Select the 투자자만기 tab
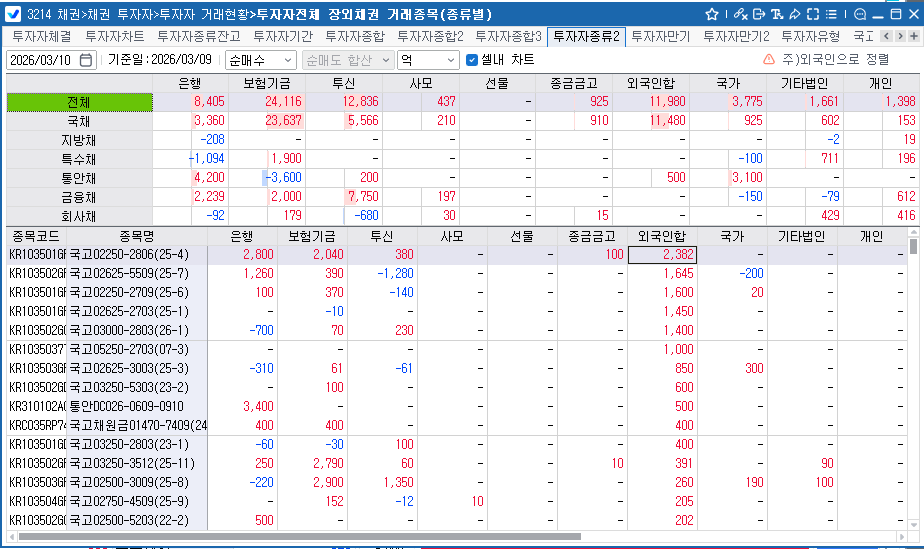 (664, 36)
